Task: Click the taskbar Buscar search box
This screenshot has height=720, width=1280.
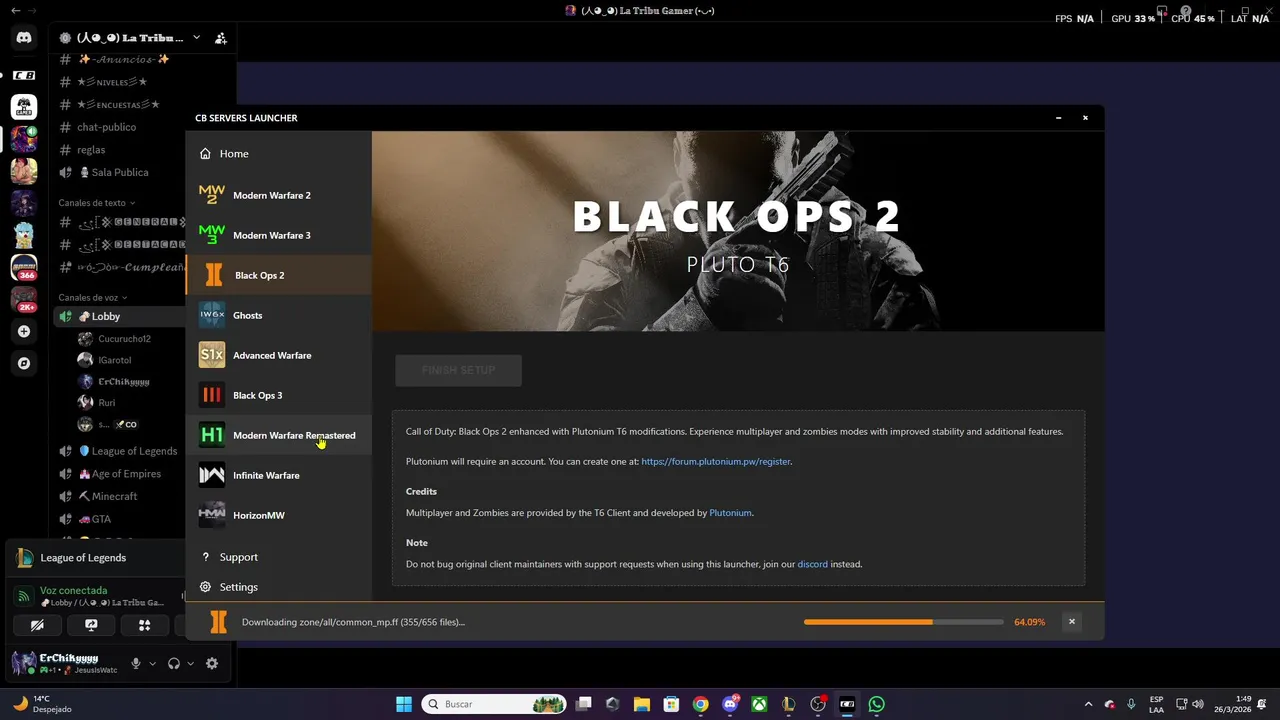Action: [x=494, y=704]
